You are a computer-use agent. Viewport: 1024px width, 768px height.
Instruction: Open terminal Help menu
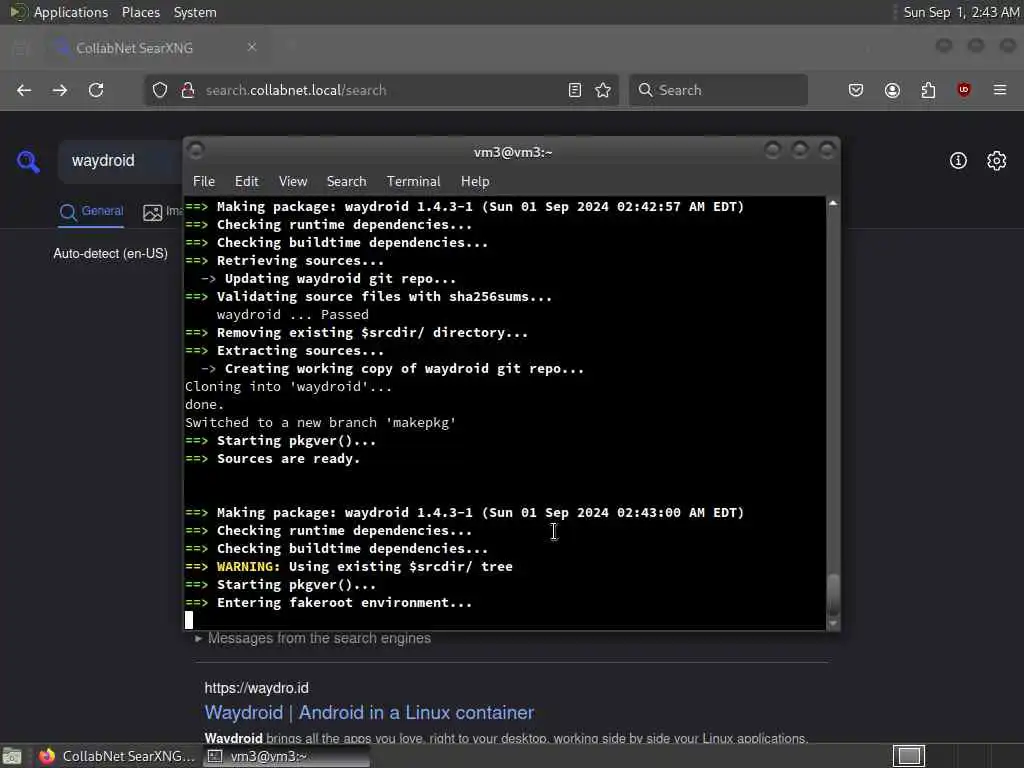tap(475, 182)
